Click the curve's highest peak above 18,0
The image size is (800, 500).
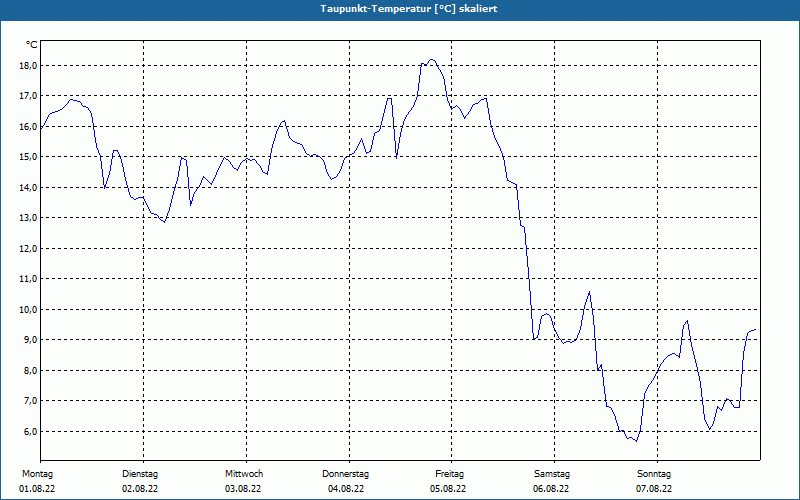[x=432, y=60]
